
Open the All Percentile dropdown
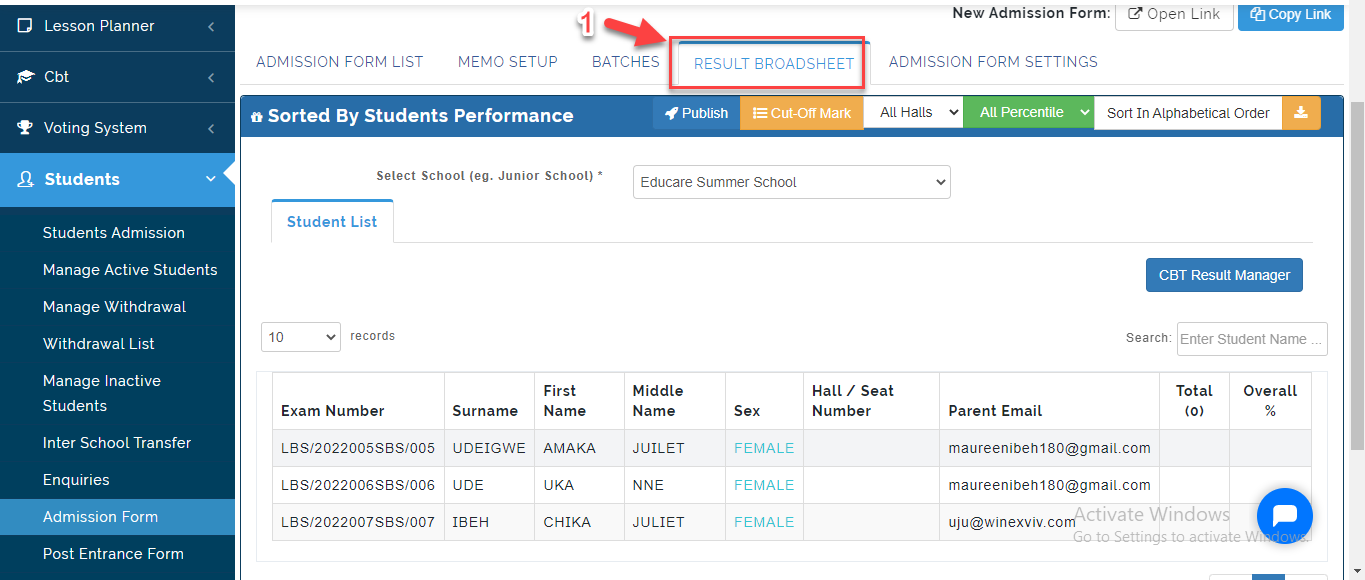[x=1028, y=113]
